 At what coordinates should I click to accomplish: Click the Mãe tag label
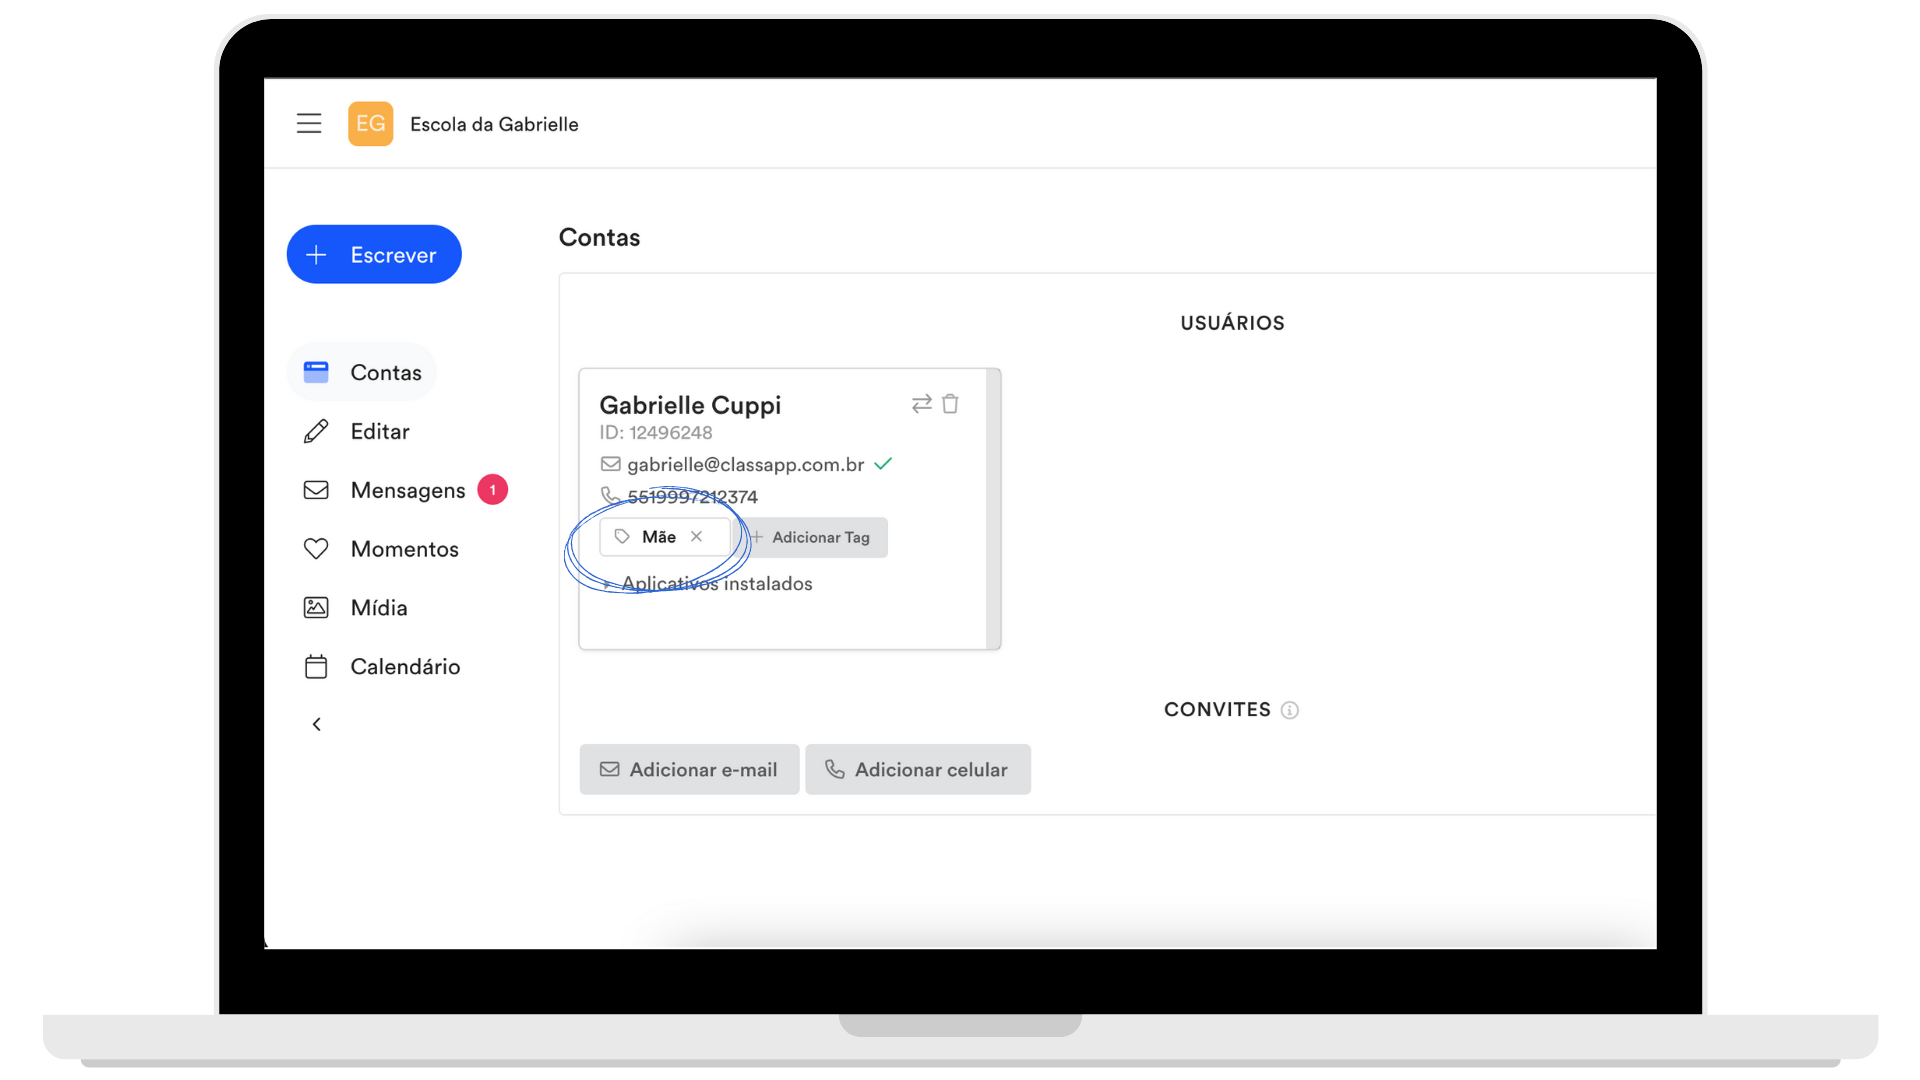coord(659,537)
